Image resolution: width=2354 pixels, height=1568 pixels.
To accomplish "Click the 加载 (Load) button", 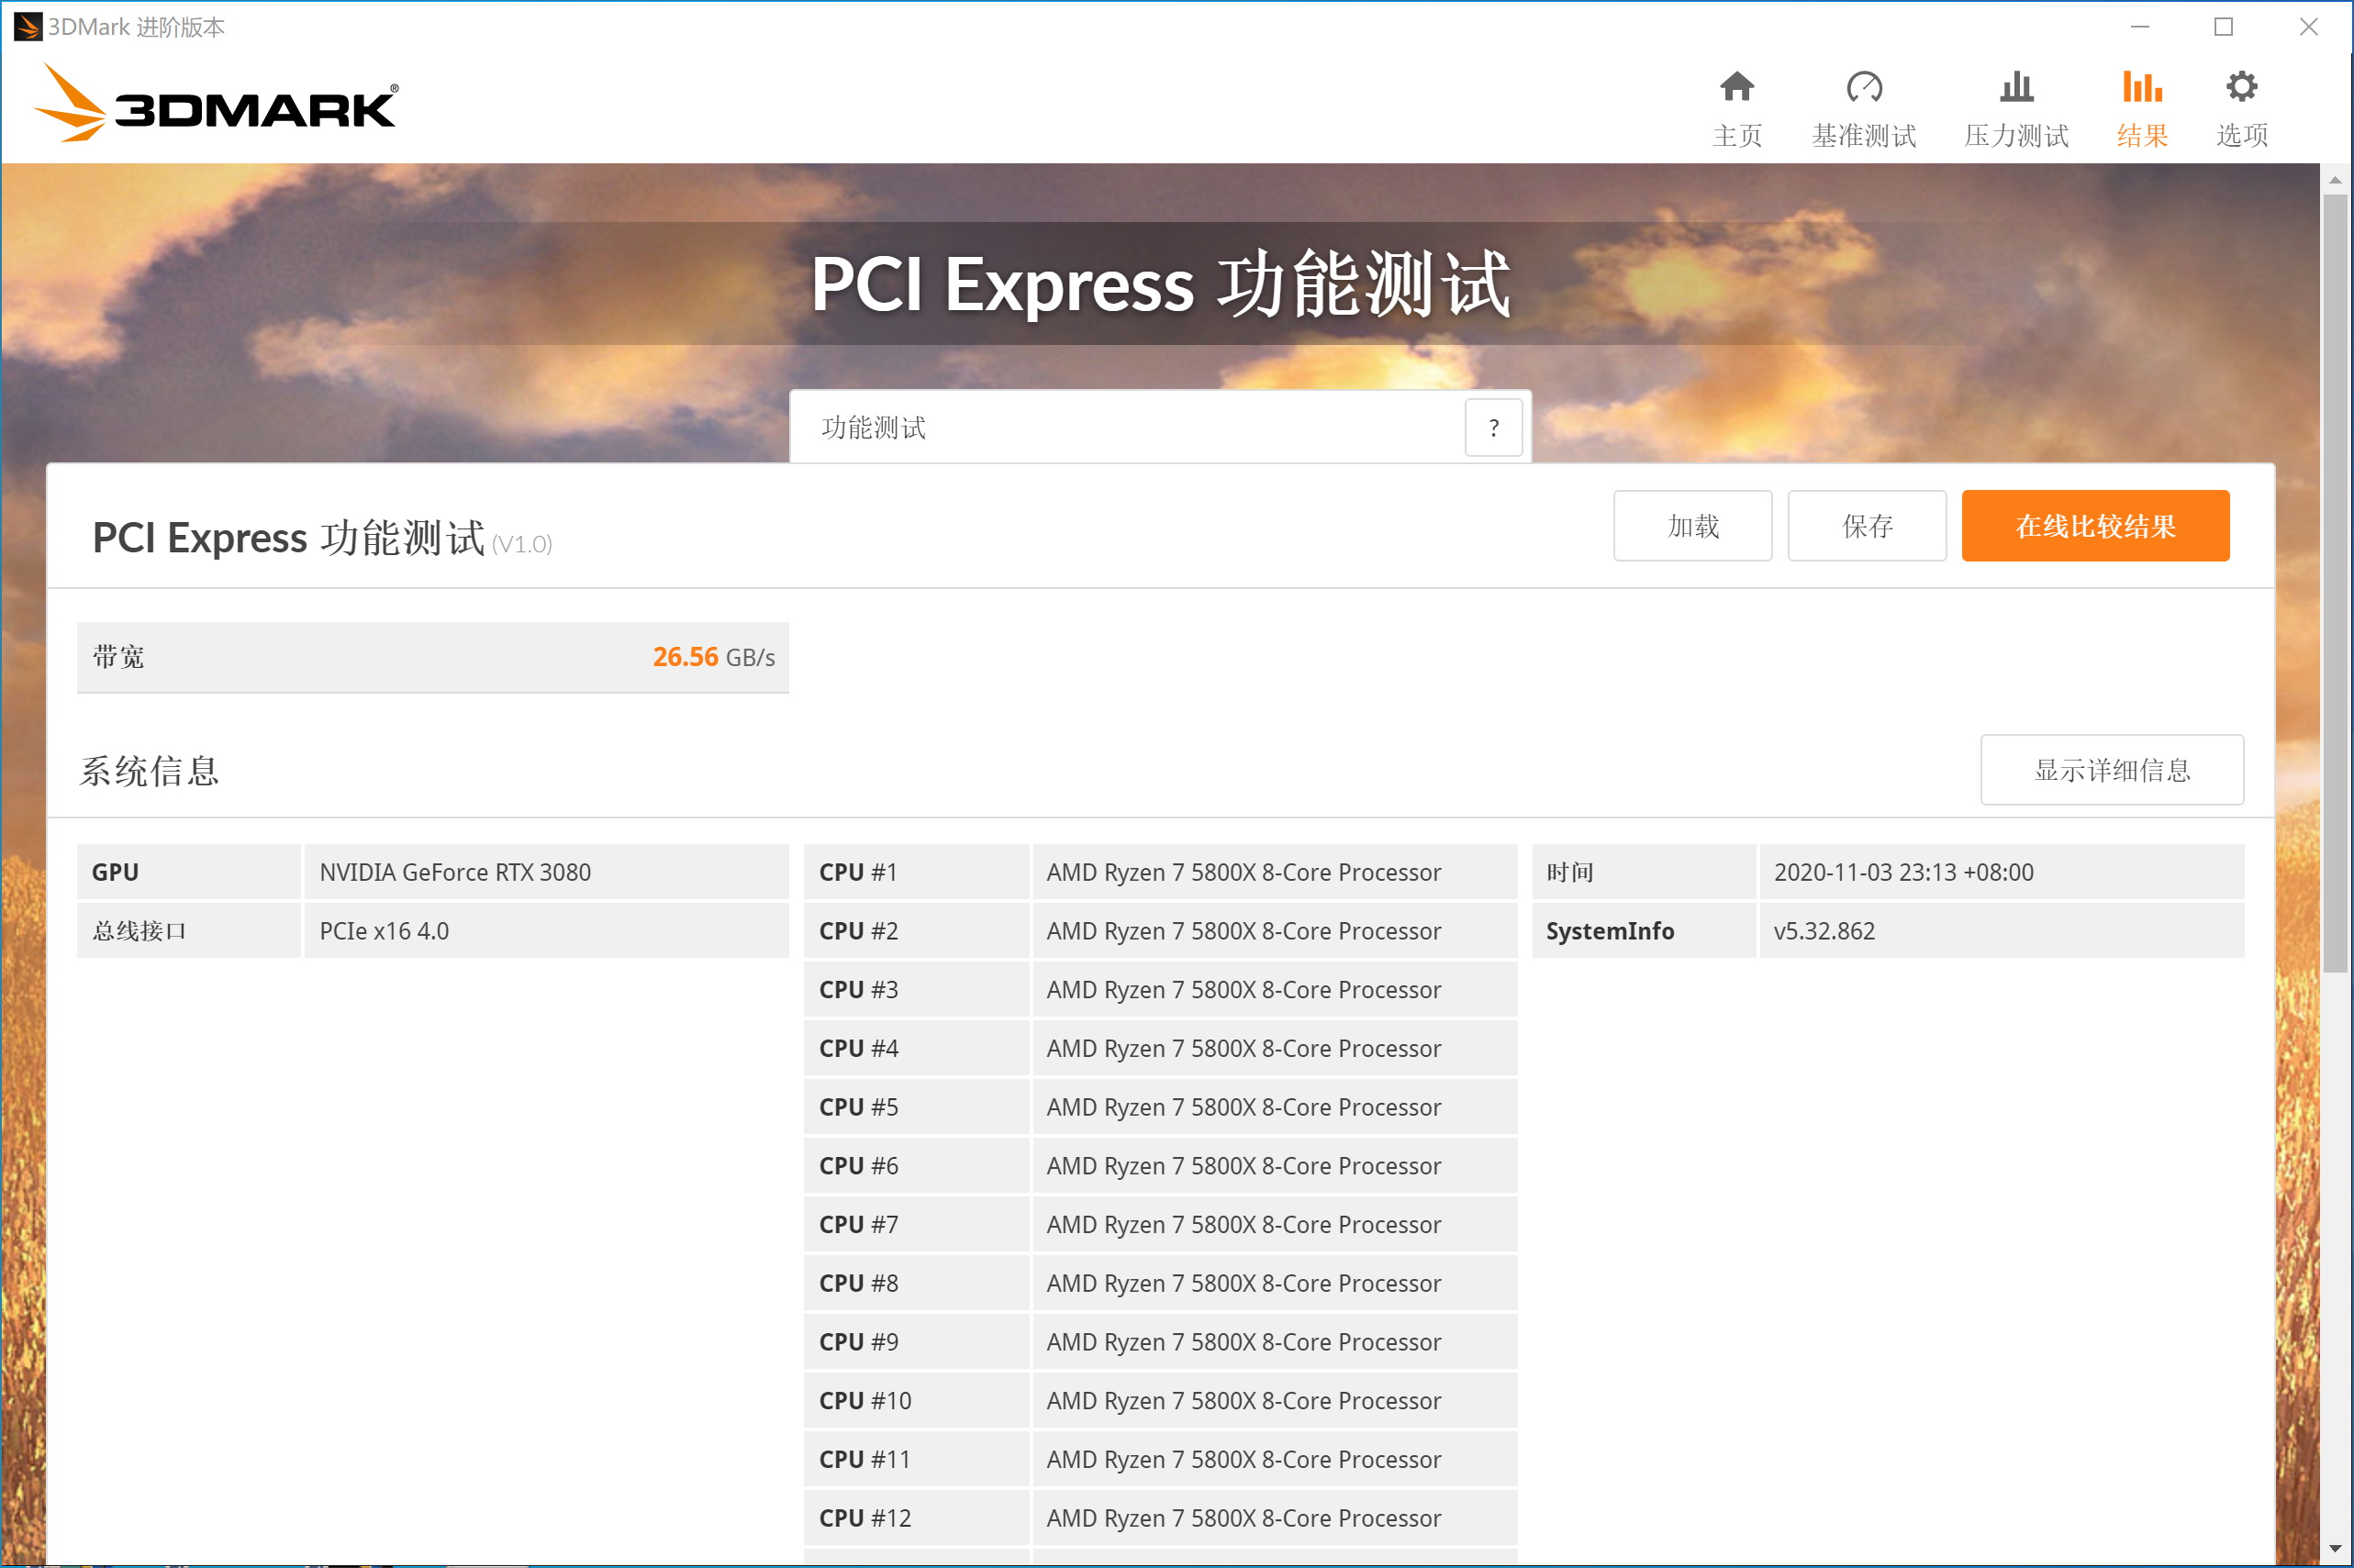I will (x=1692, y=525).
